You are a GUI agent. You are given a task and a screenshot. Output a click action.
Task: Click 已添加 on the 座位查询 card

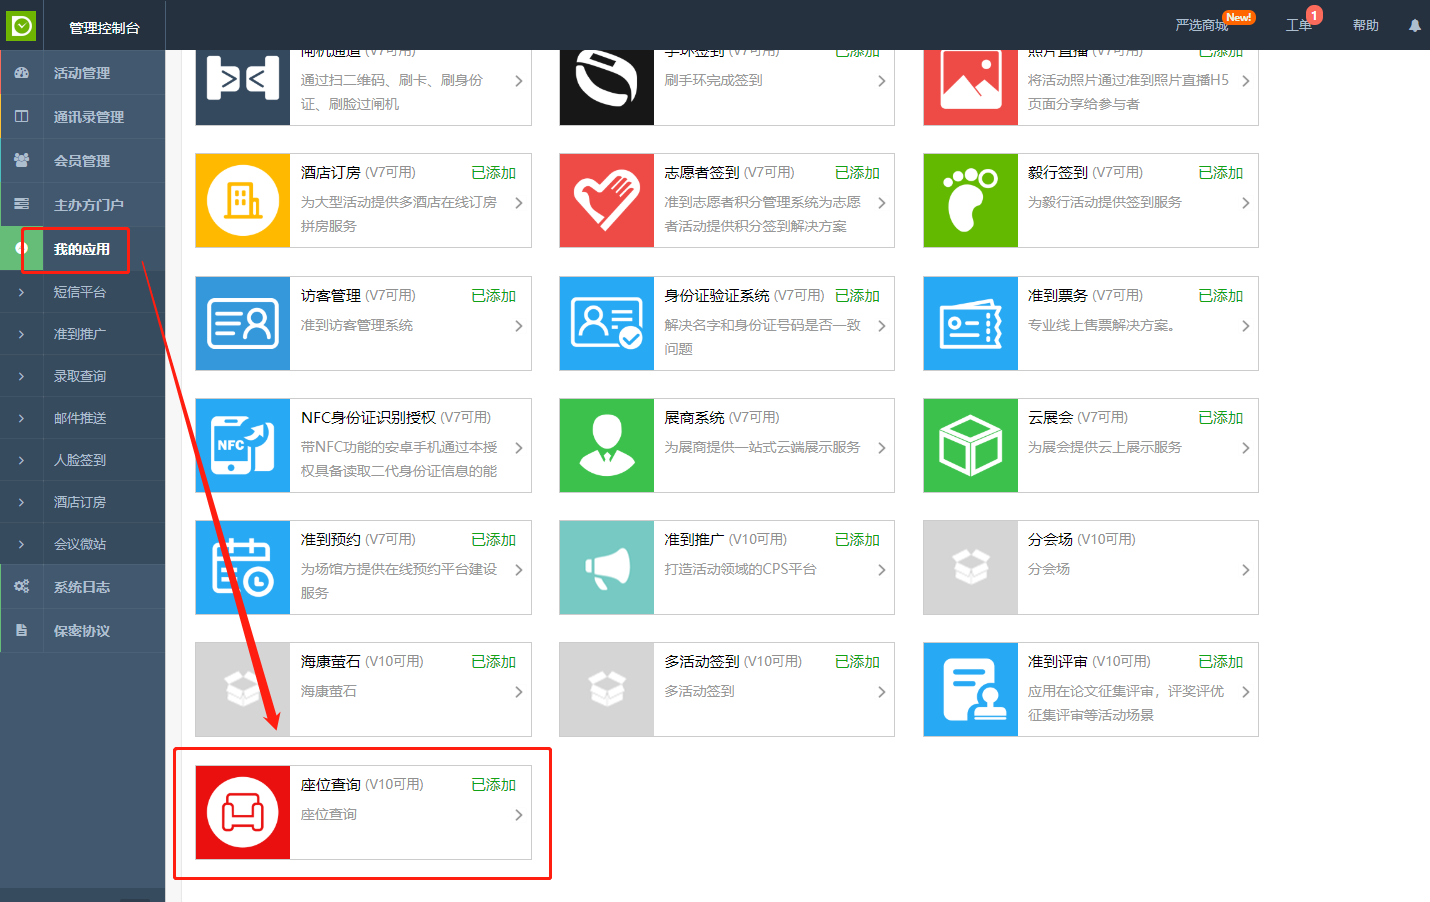click(493, 785)
